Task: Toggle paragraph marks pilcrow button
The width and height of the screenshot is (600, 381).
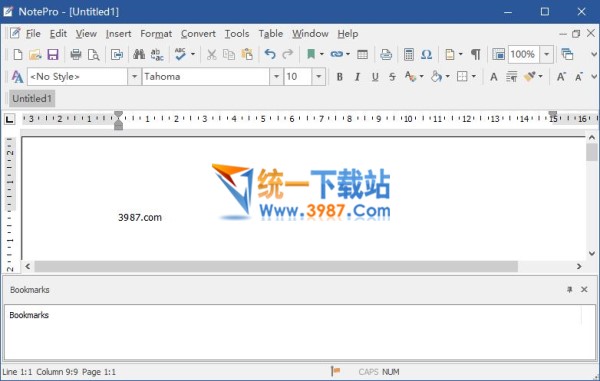Action: pos(476,54)
